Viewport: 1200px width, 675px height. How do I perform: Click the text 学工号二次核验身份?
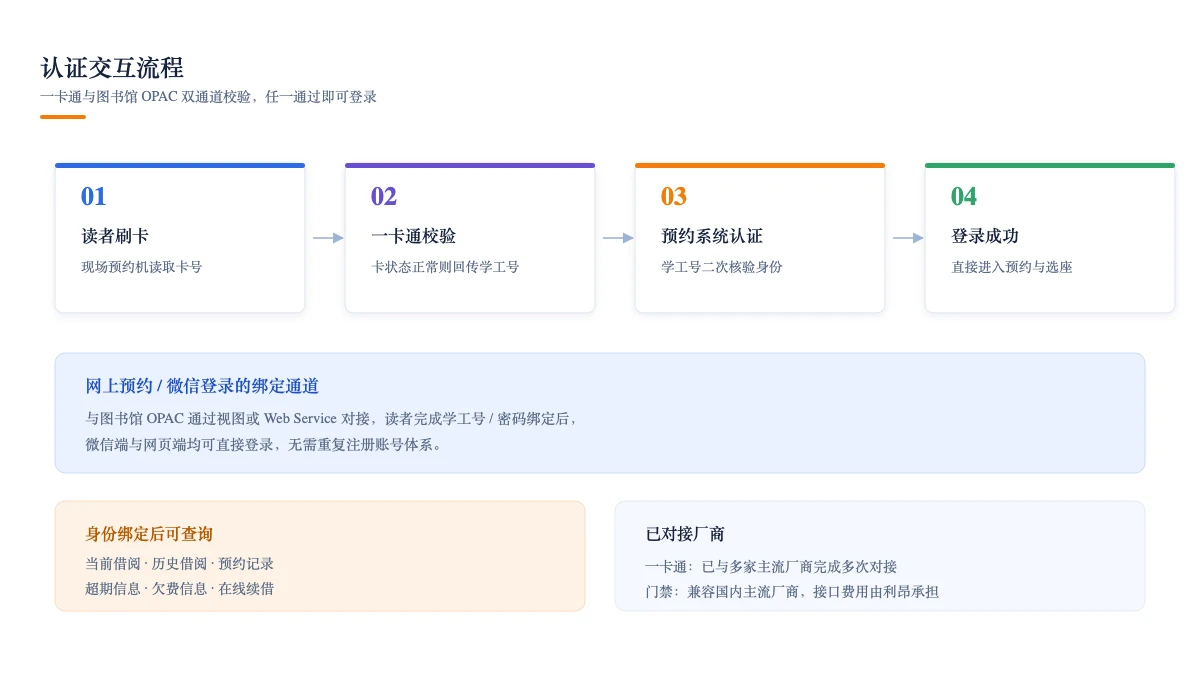[722, 267]
